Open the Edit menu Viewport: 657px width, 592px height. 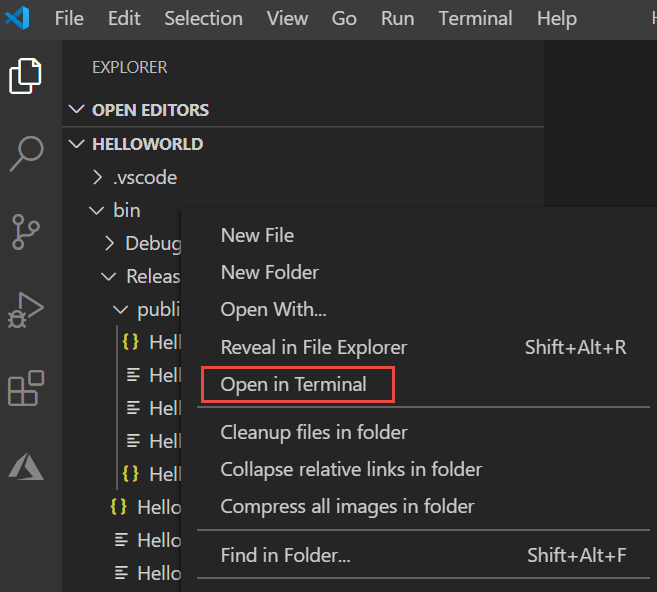[124, 18]
